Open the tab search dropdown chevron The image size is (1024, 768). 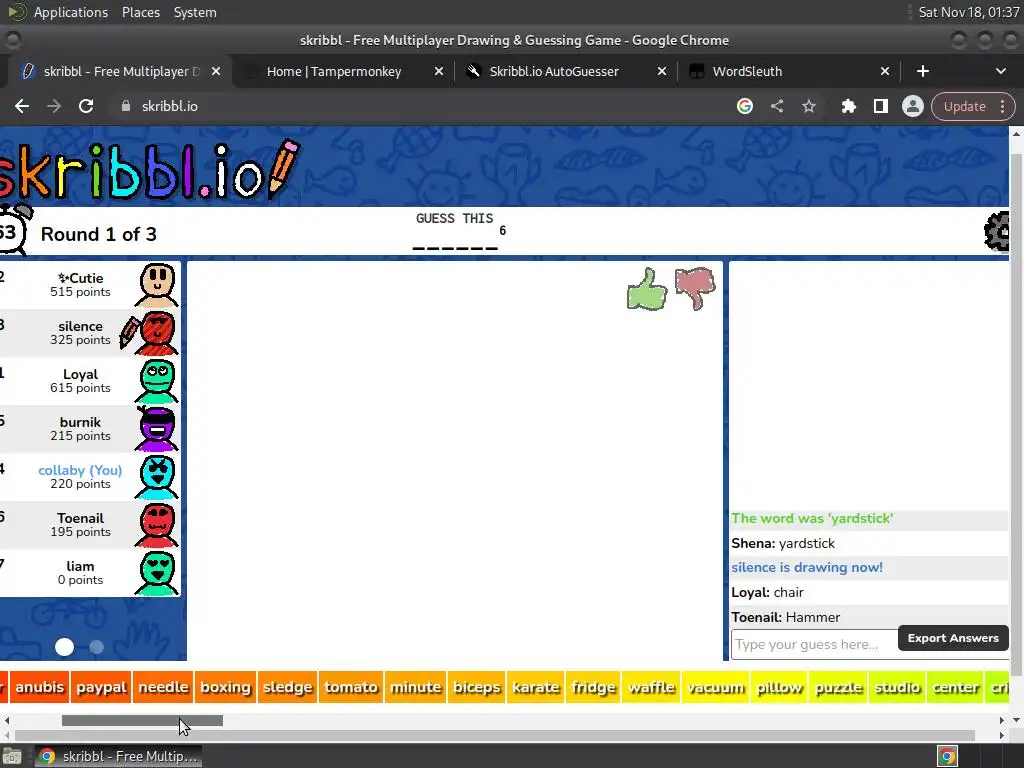(1000, 71)
